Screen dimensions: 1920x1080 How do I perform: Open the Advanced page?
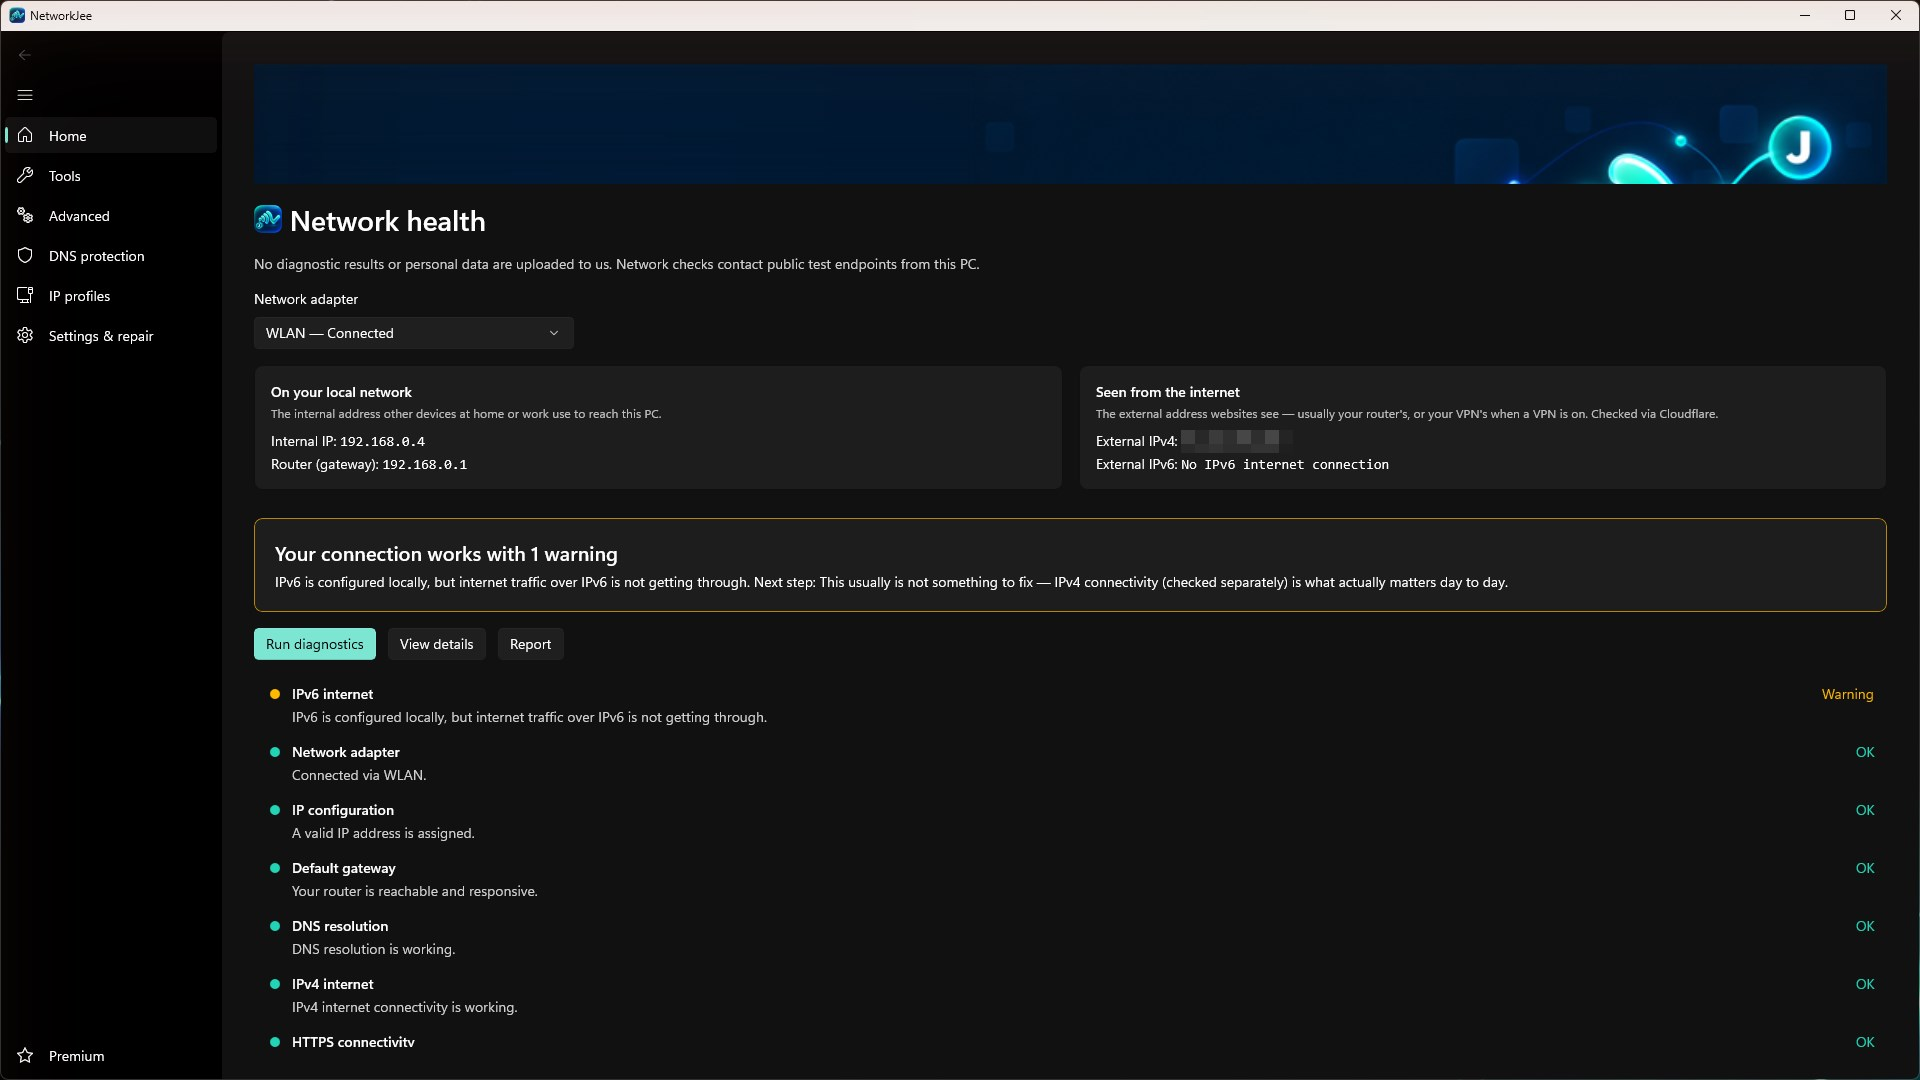click(x=111, y=215)
